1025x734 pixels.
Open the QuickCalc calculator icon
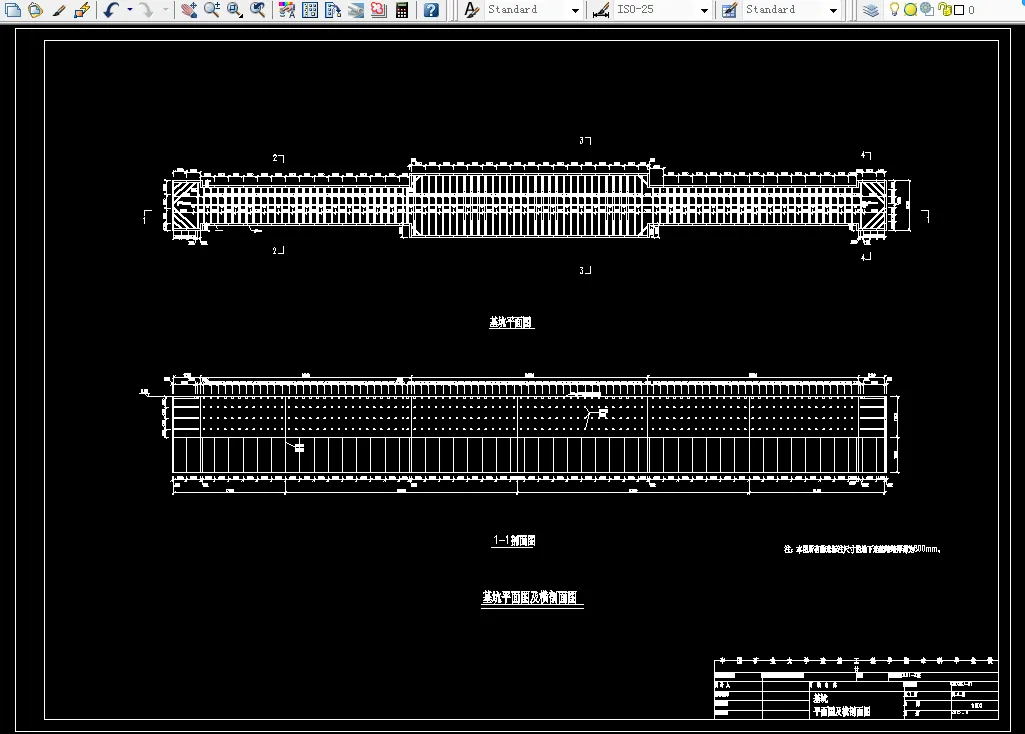tap(402, 10)
